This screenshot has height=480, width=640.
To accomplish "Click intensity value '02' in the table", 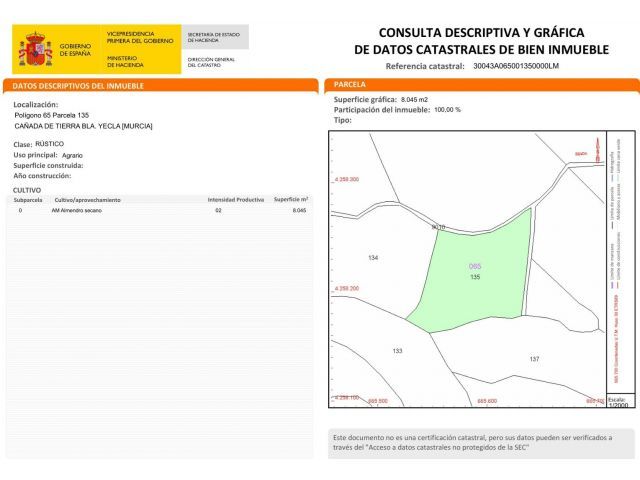I will (x=218, y=210).
